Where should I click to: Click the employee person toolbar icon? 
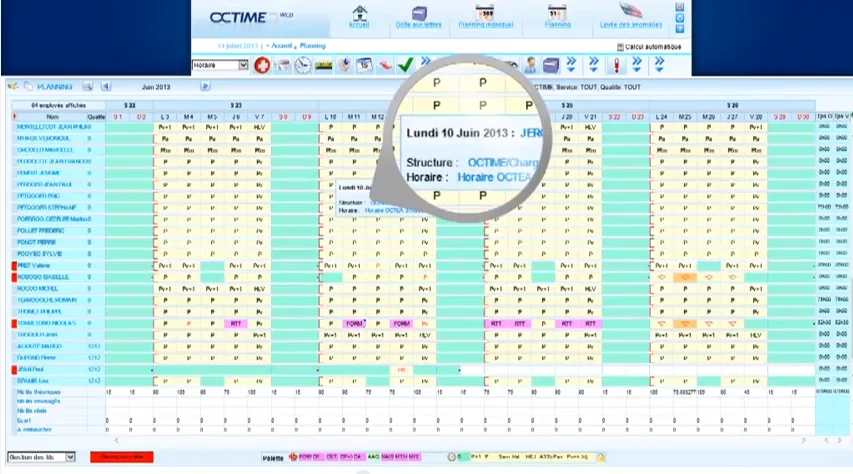(x=531, y=65)
